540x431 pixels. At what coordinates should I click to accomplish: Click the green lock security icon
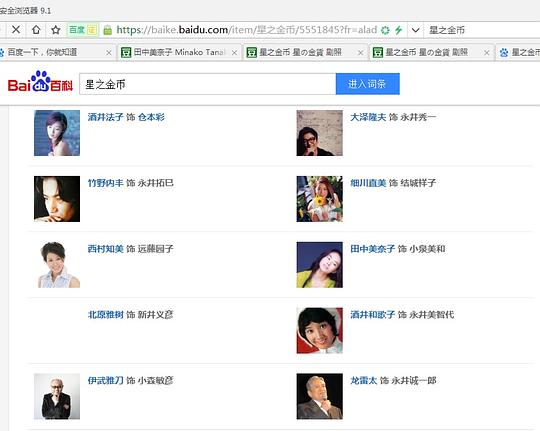[x=107, y=30]
